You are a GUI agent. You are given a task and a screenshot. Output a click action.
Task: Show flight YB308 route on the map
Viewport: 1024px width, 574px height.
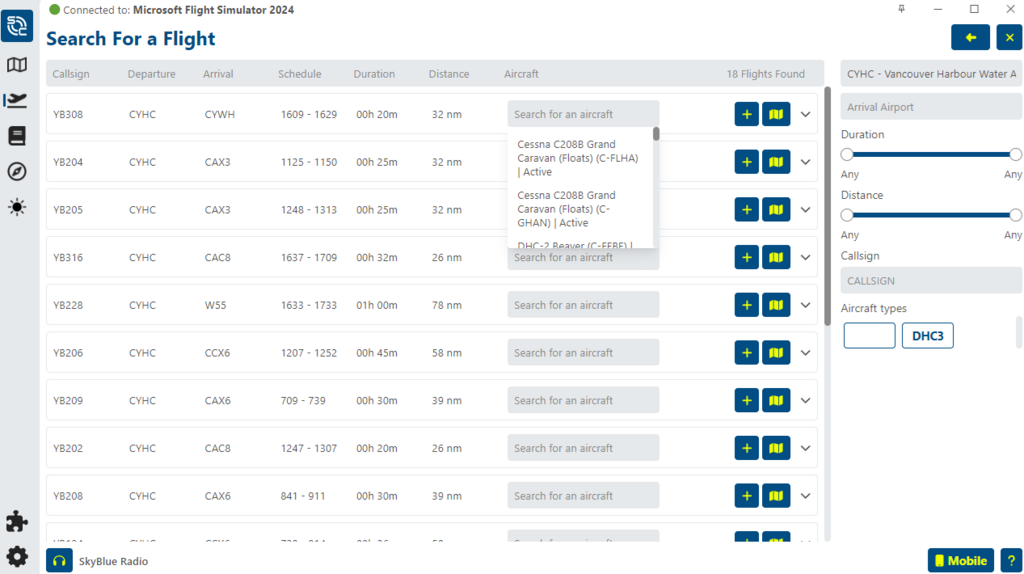[x=776, y=114]
